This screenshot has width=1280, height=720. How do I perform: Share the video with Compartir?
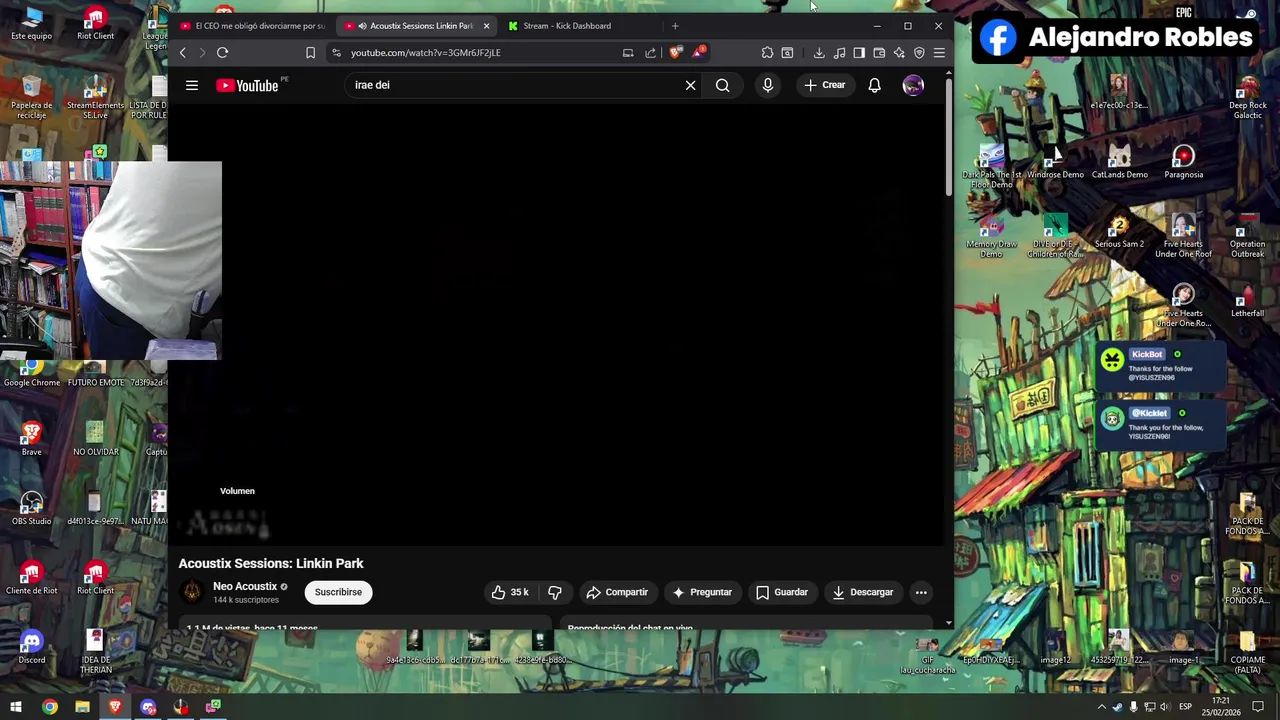click(x=617, y=592)
